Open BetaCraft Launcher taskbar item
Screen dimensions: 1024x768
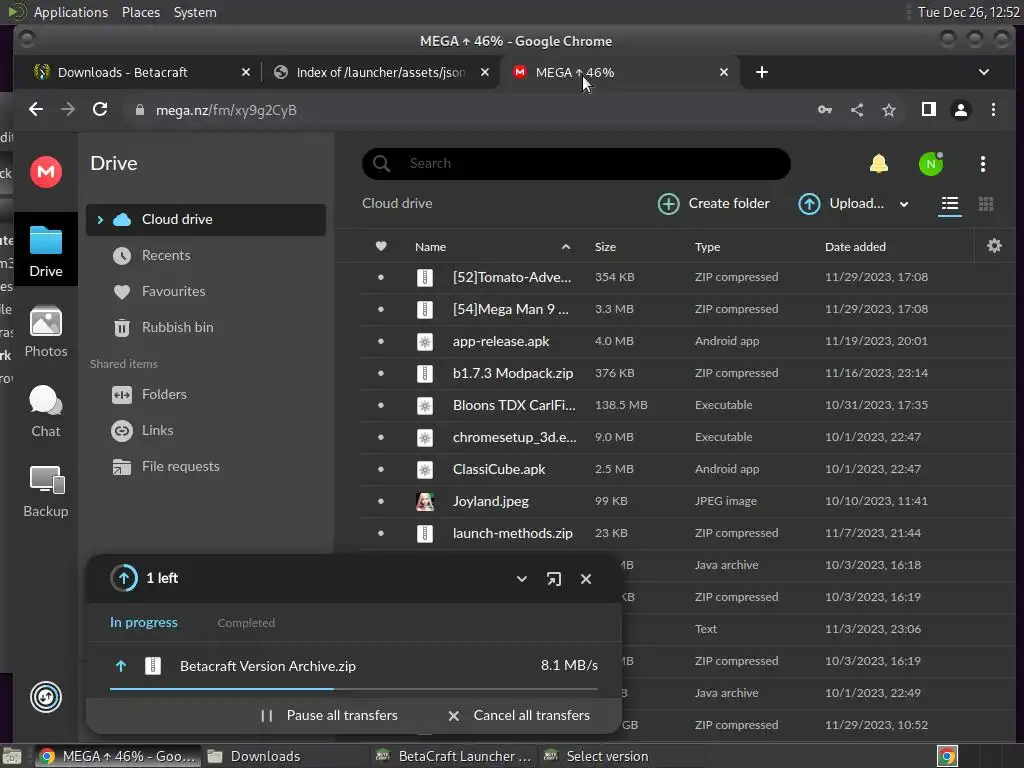[x=453, y=756]
